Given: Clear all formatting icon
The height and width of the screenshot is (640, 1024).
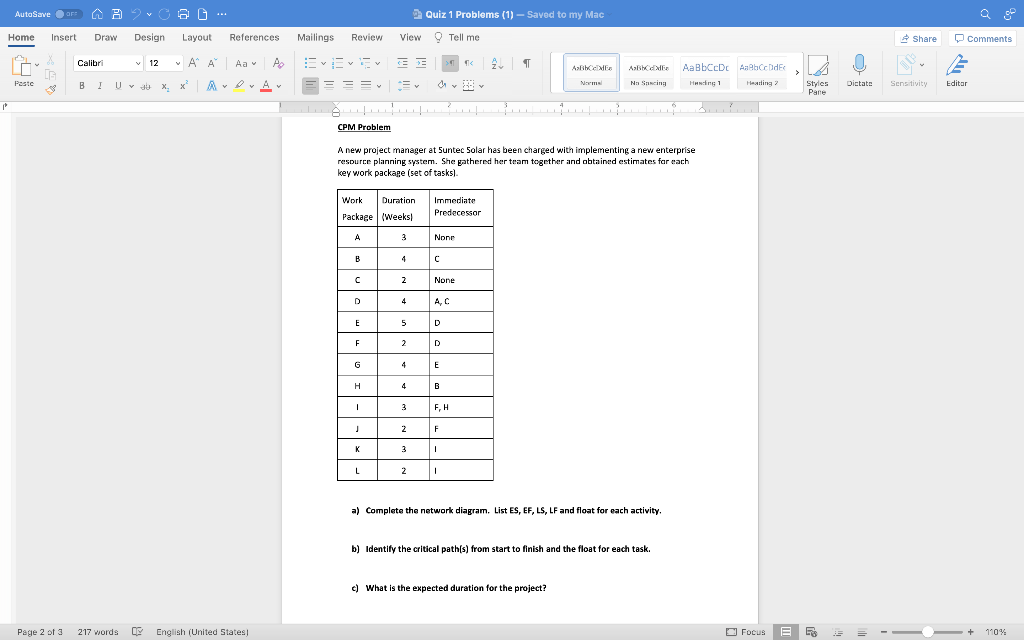Looking at the screenshot, I should (278, 63).
